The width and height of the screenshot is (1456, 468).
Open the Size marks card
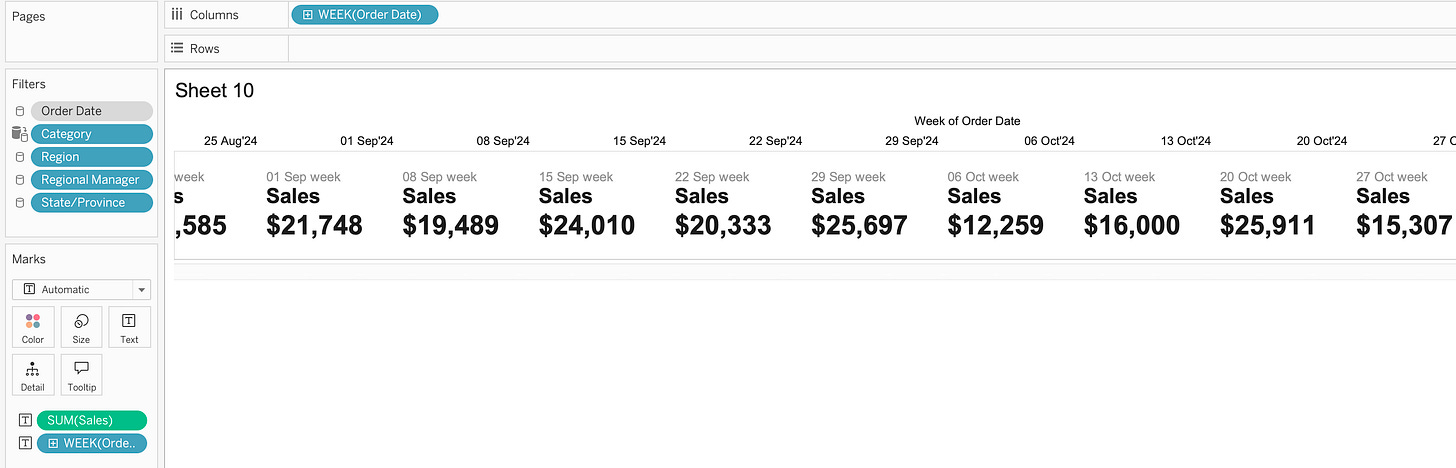pyautogui.click(x=81, y=327)
